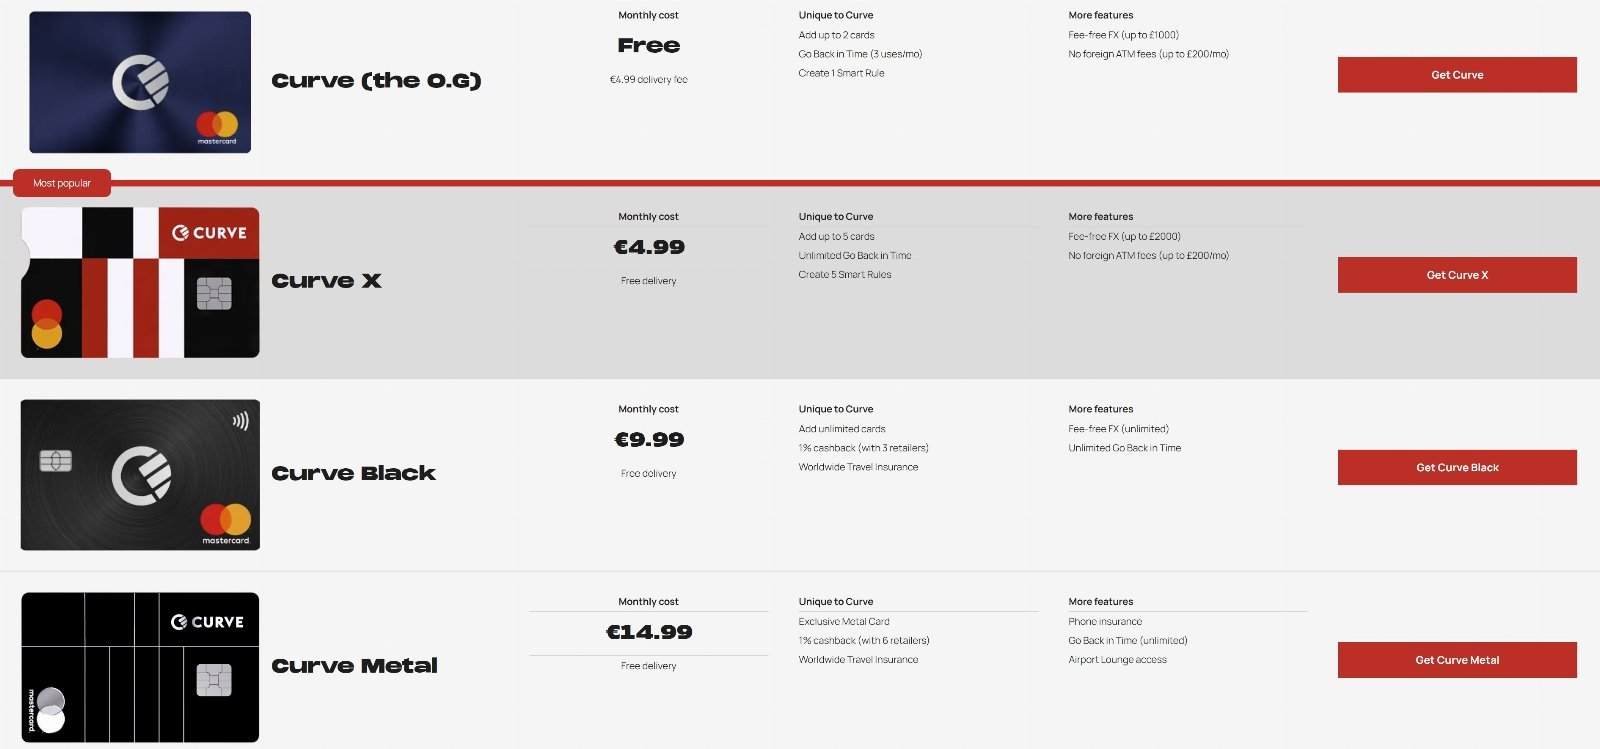Click the chip on the Curve X card
This screenshot has width=1600, height=749.
(214, 293)
